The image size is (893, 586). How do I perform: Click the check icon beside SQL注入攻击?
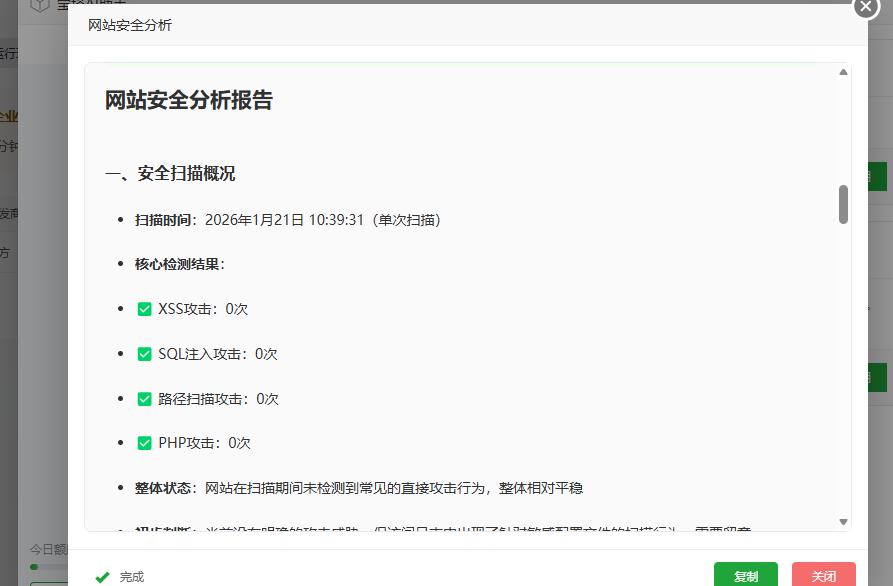(x=143, y=353)
